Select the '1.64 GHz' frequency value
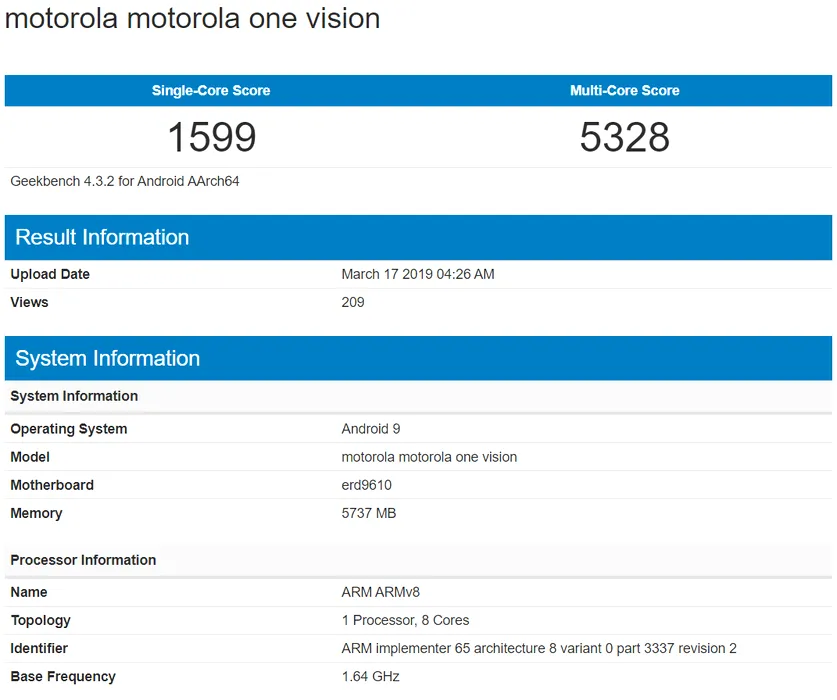 370,677
